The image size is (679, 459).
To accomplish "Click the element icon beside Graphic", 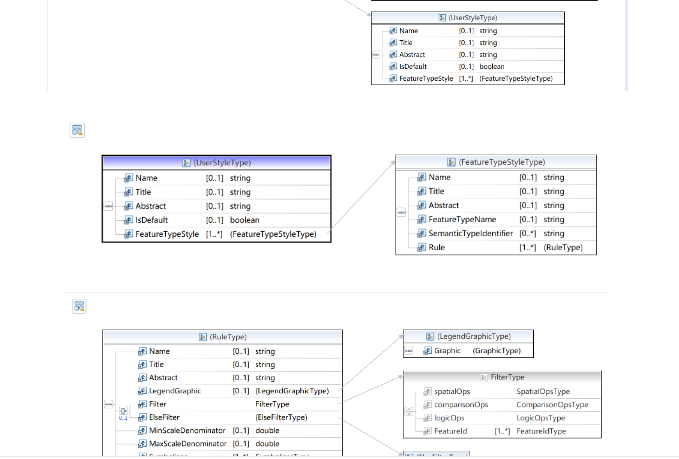I will (427, 351).
